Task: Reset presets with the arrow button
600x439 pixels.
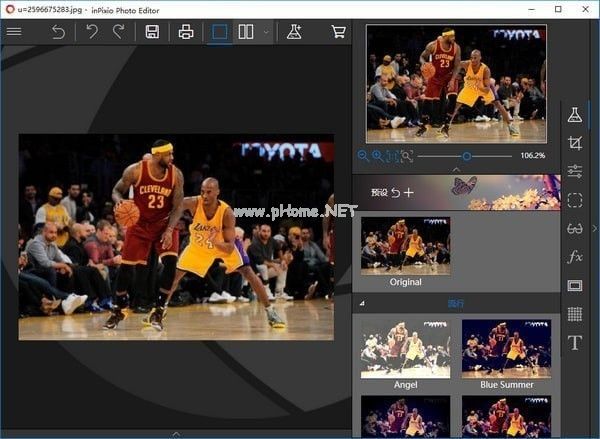Action: pos(395,192)
